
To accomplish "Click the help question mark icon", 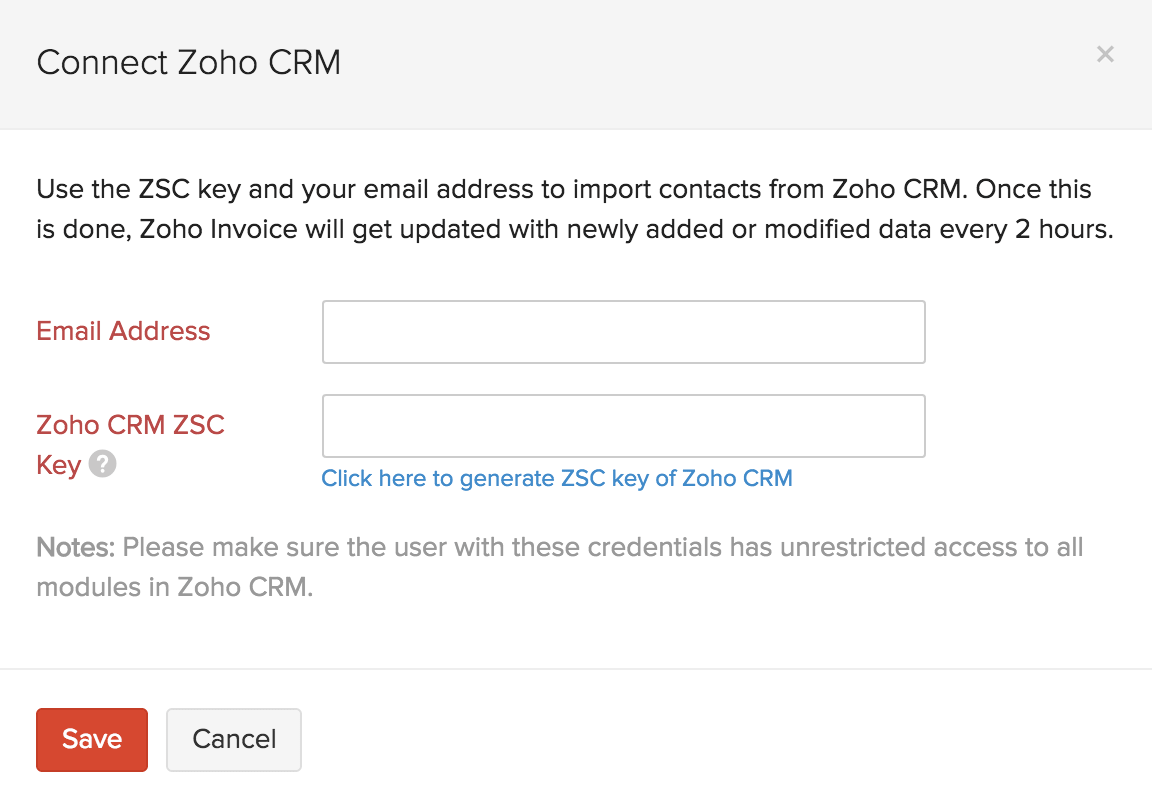I will (102, 465).
